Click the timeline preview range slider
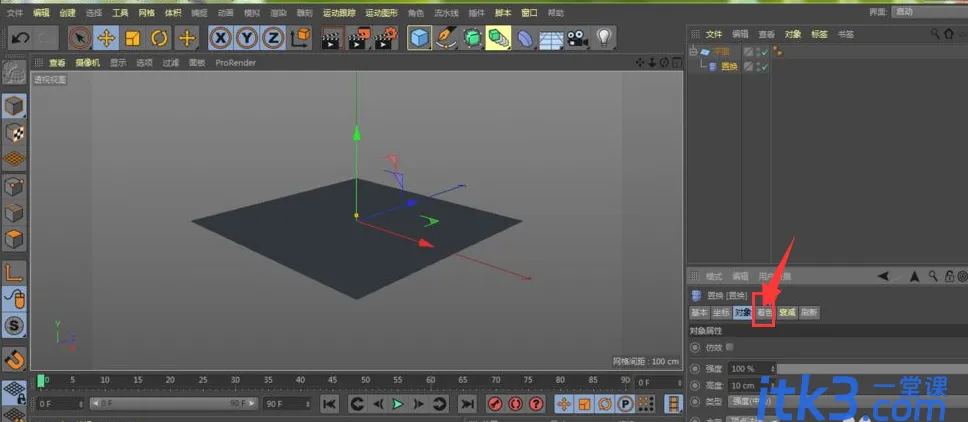Screen dimensions: 968x422 [173, 403]
